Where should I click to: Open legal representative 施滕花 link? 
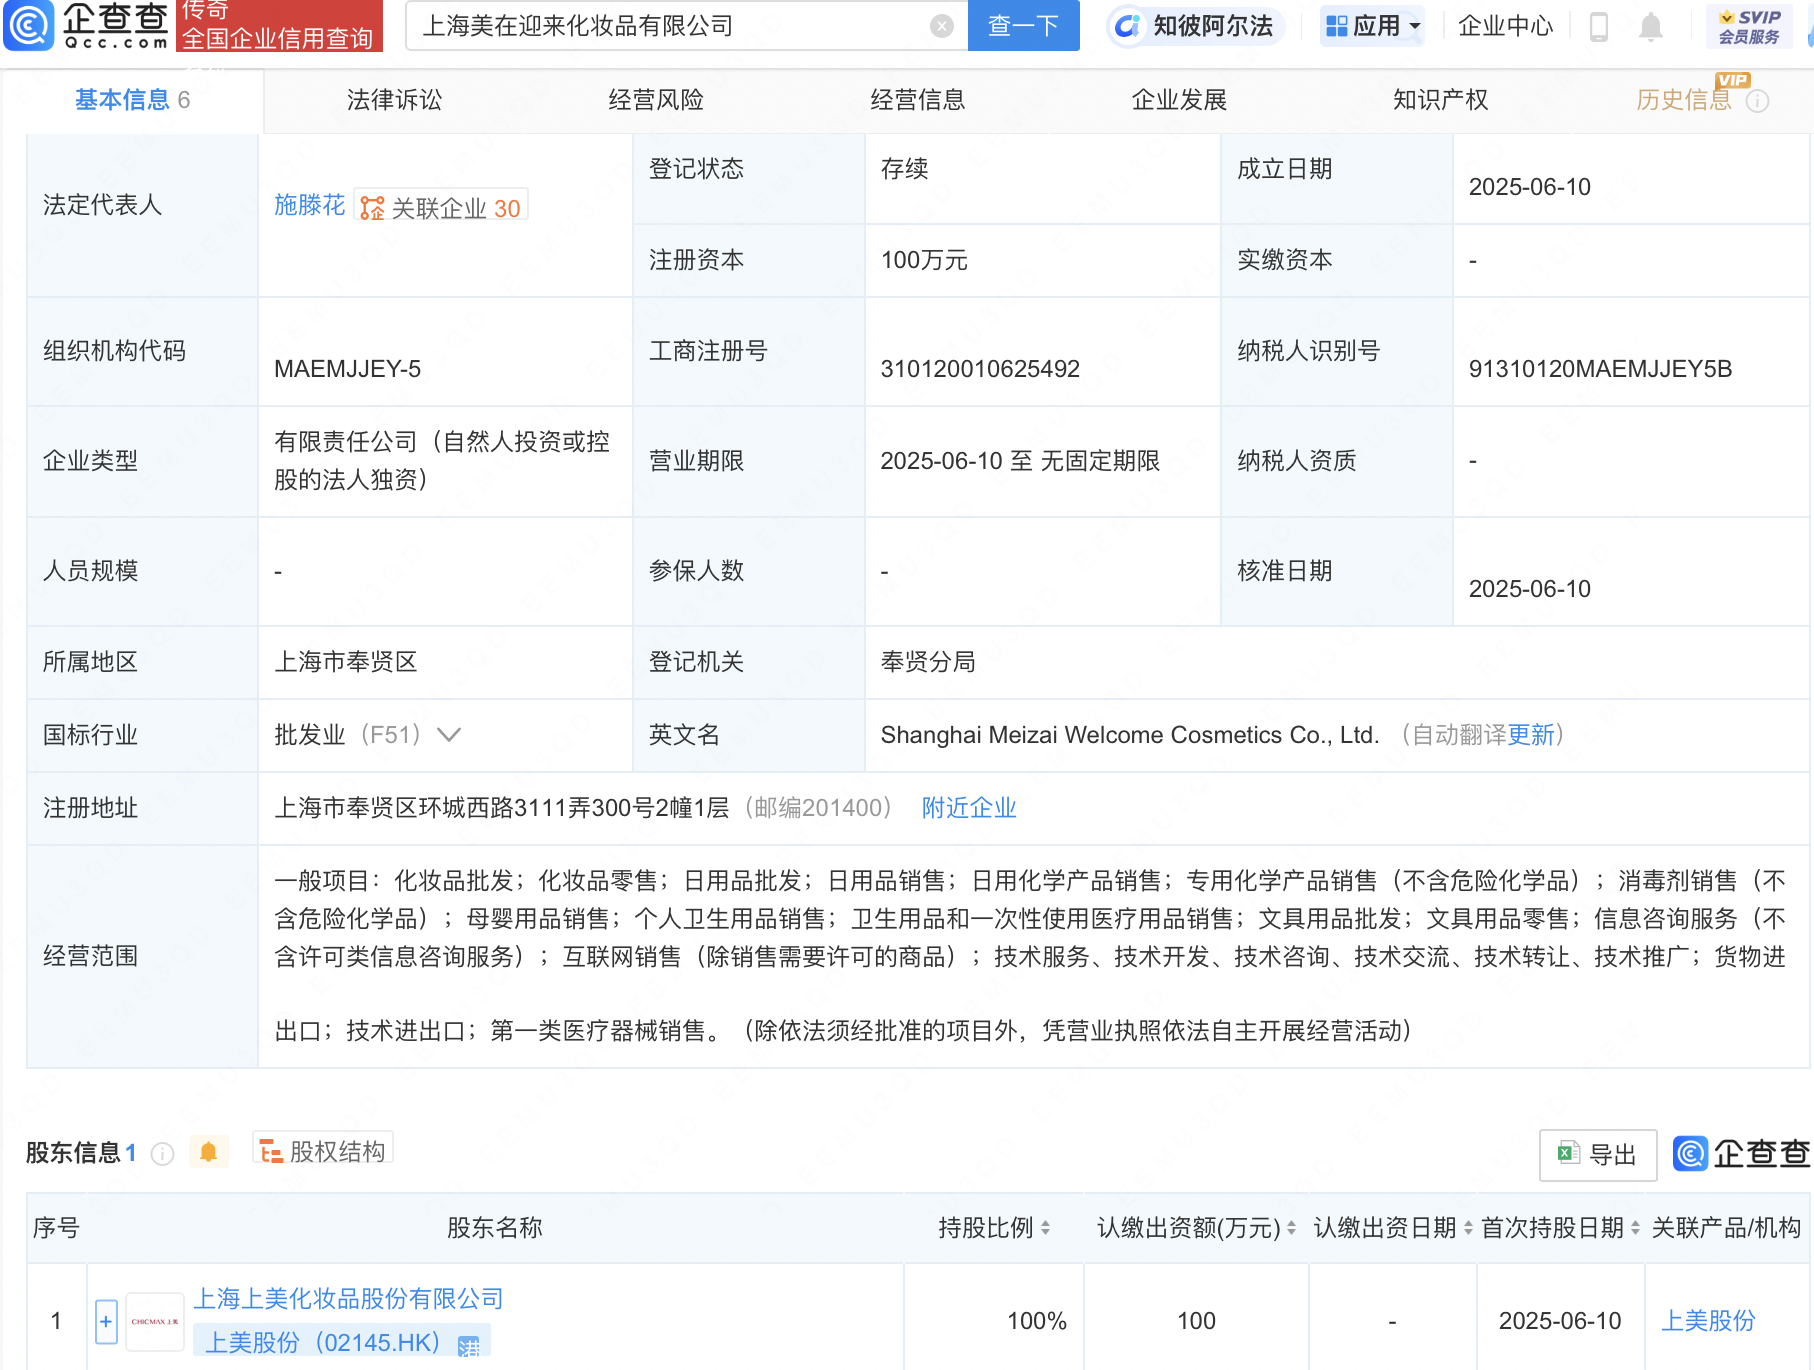(x=309, y=206)
